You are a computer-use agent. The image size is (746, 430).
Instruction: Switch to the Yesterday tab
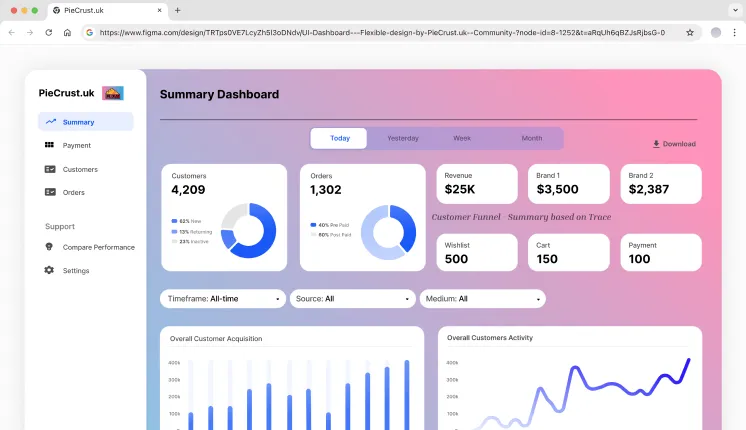[402, 138]
